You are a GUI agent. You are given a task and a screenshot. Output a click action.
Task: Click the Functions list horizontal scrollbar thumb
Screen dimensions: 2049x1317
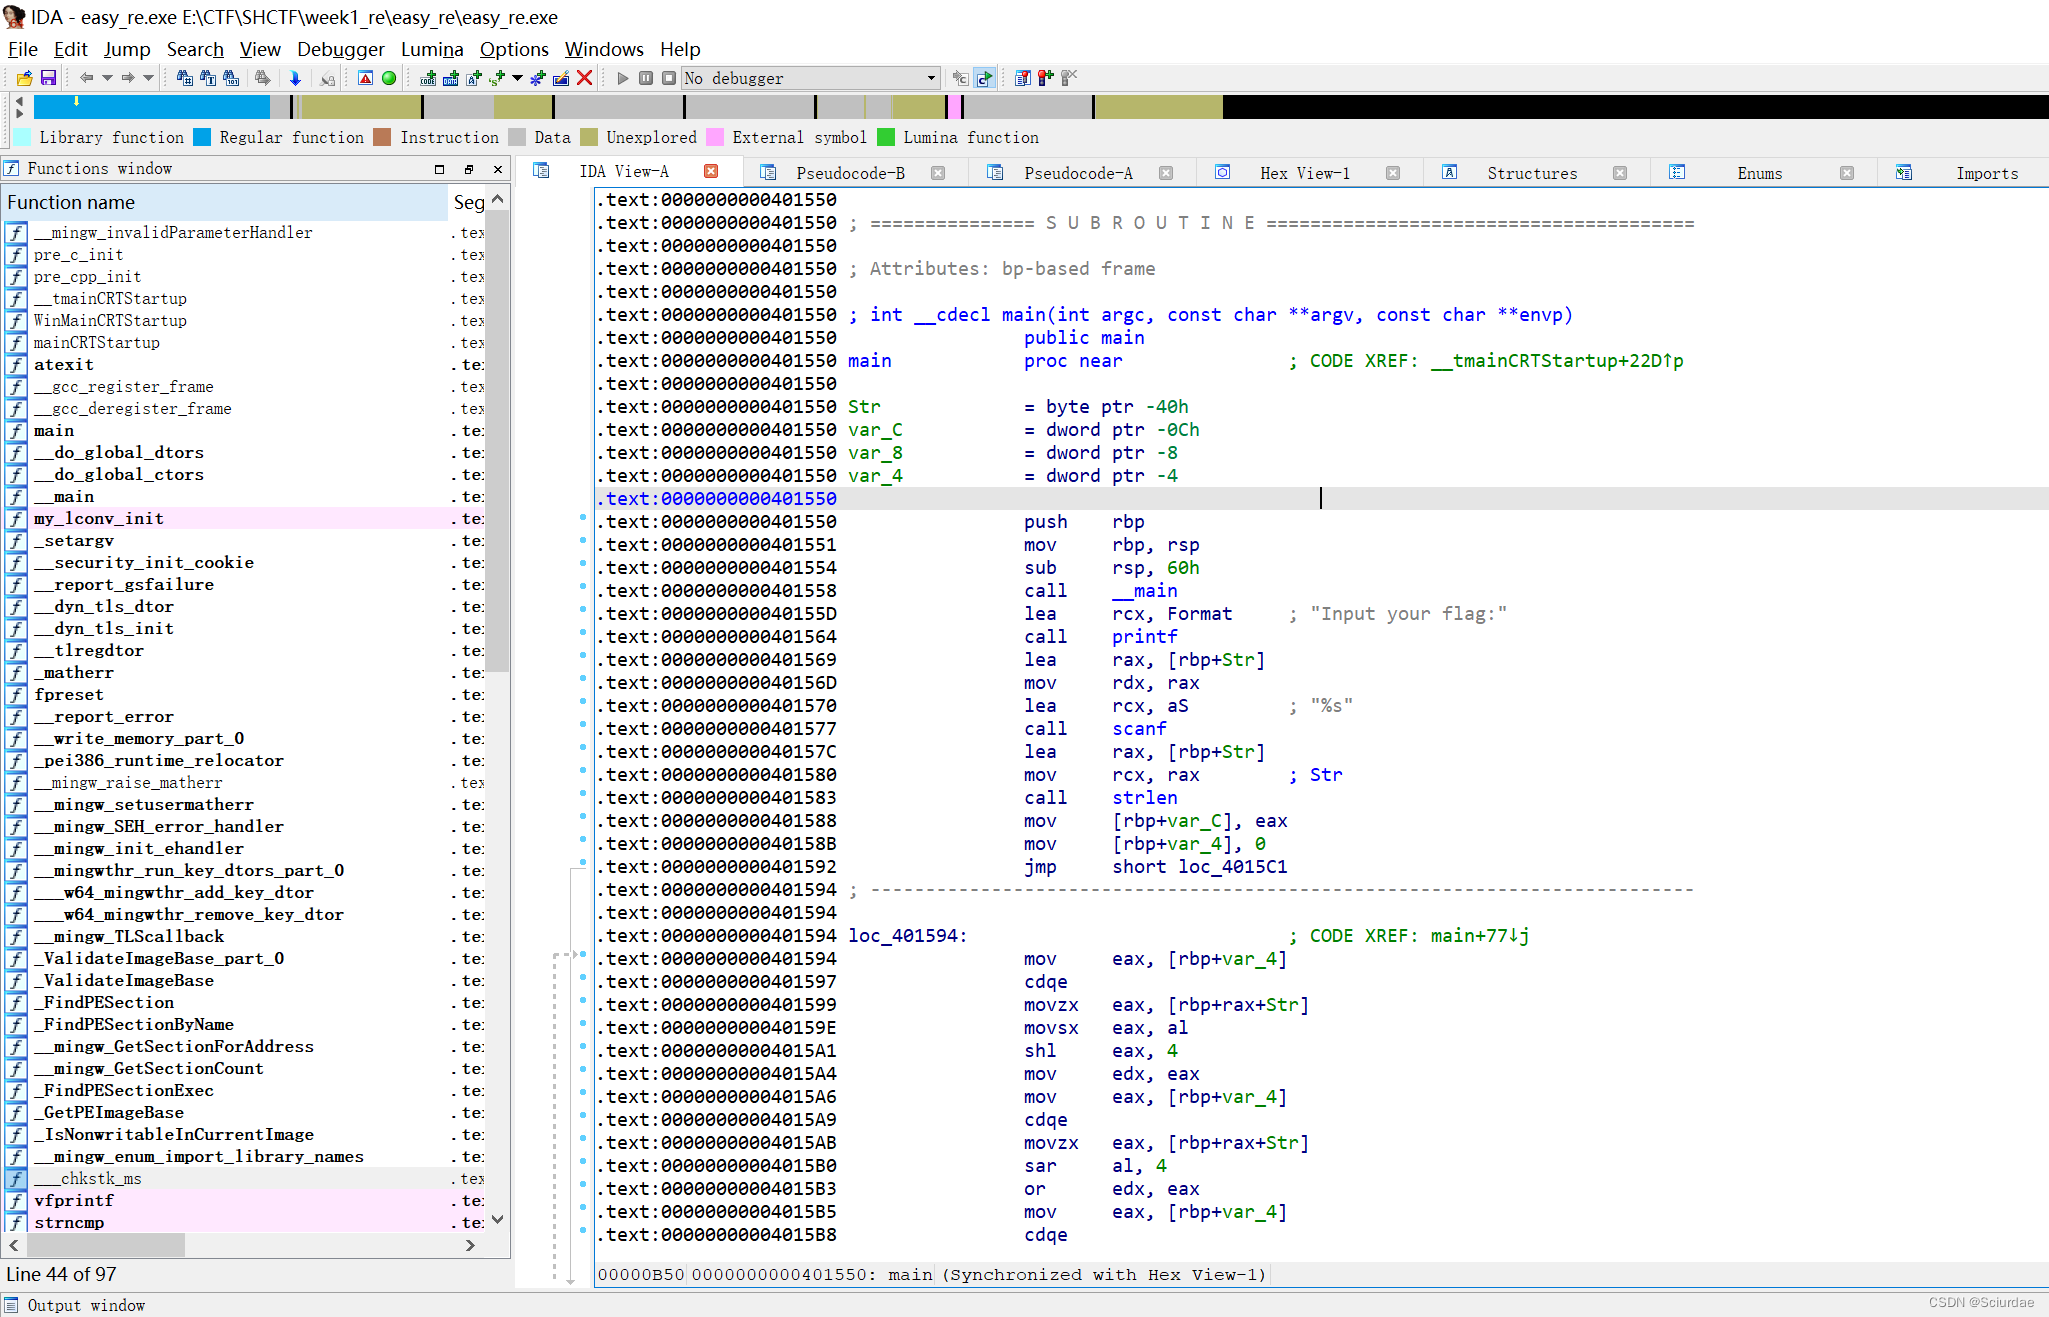[106, 1245]
